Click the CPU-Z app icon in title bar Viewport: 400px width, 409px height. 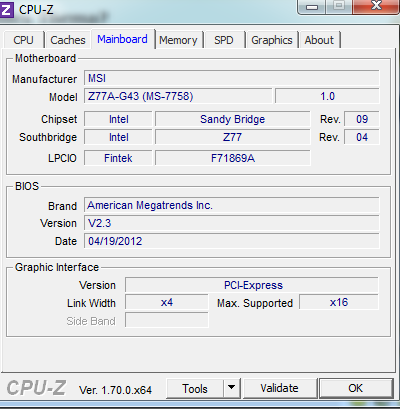pos(6,10)
